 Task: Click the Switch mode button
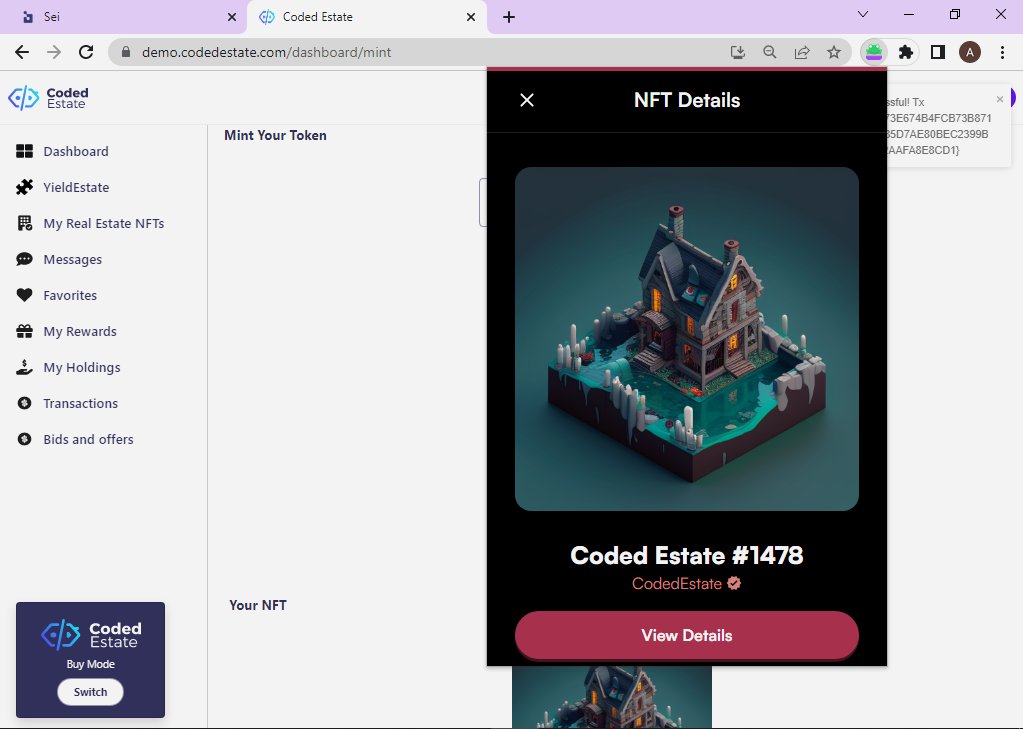coord(90,692)
